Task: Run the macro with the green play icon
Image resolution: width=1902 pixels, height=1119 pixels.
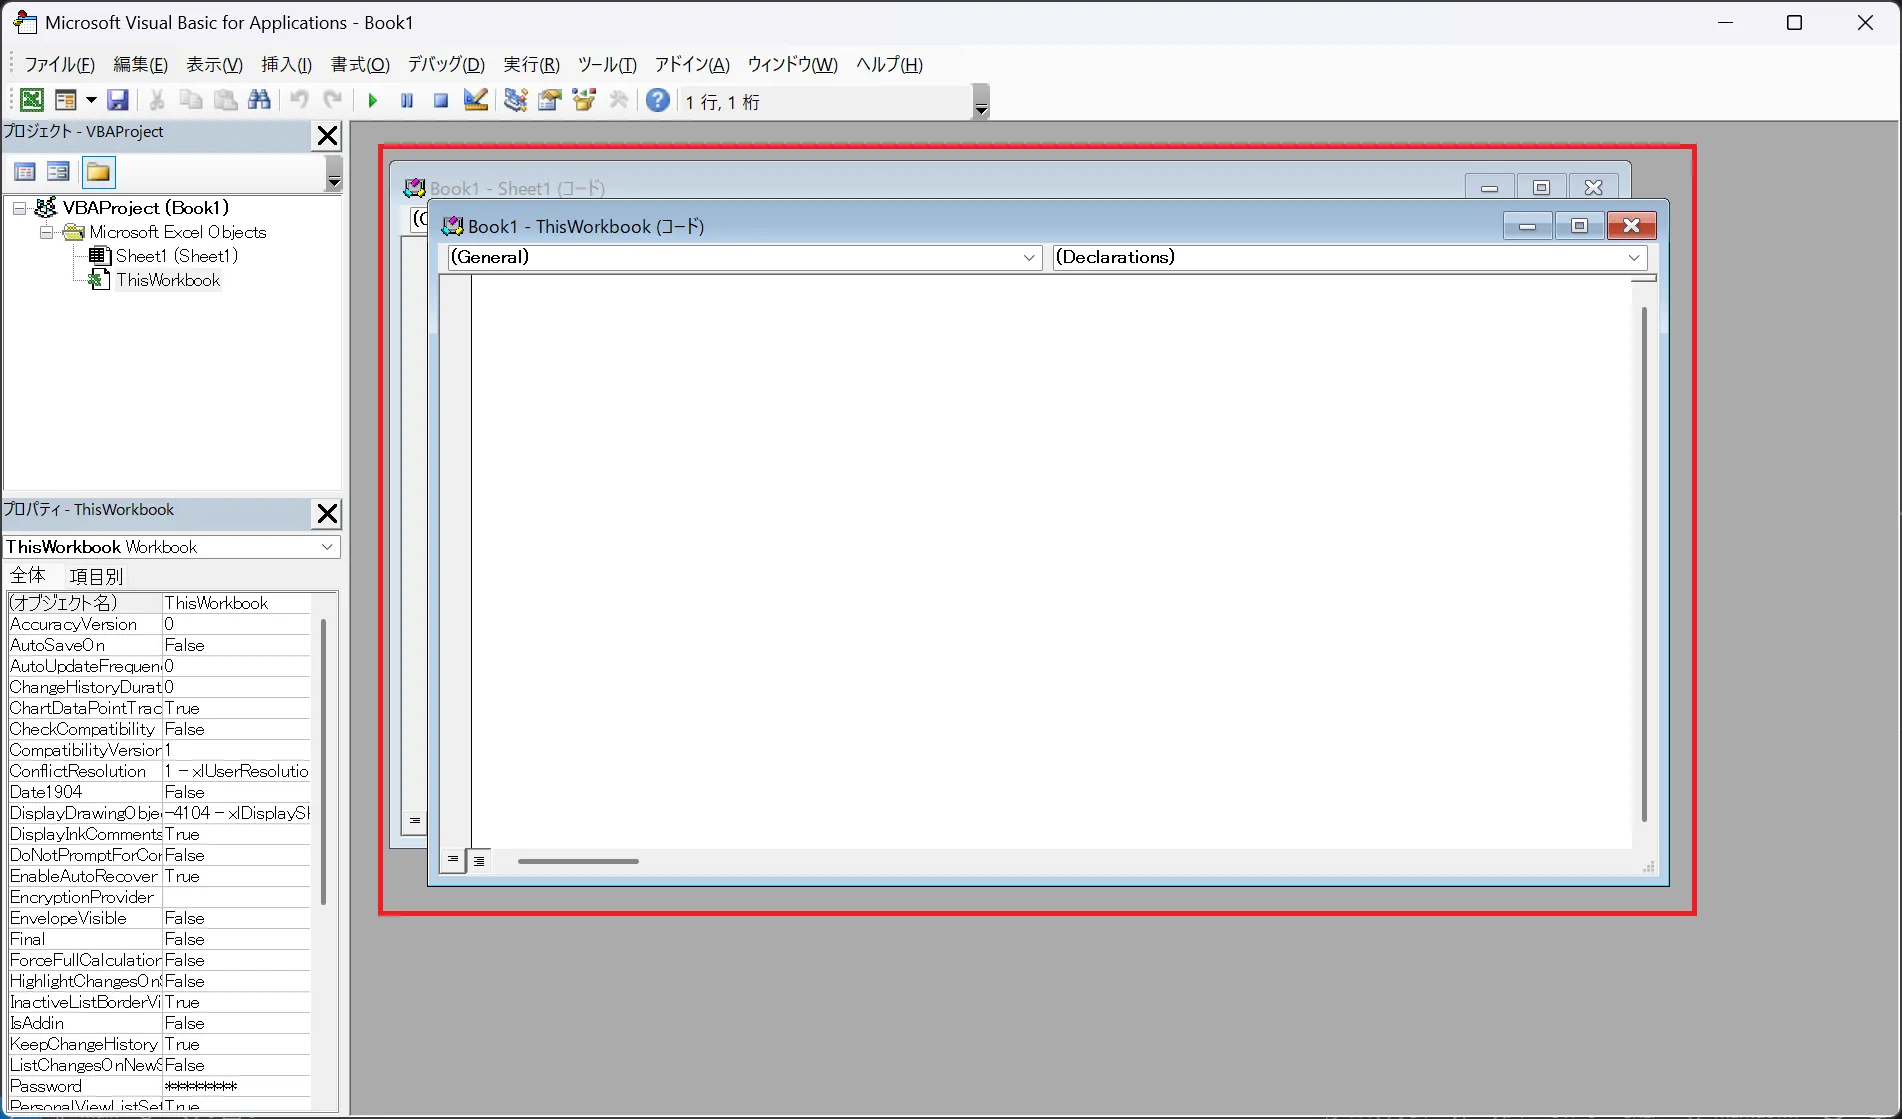Action: point(372,100)
